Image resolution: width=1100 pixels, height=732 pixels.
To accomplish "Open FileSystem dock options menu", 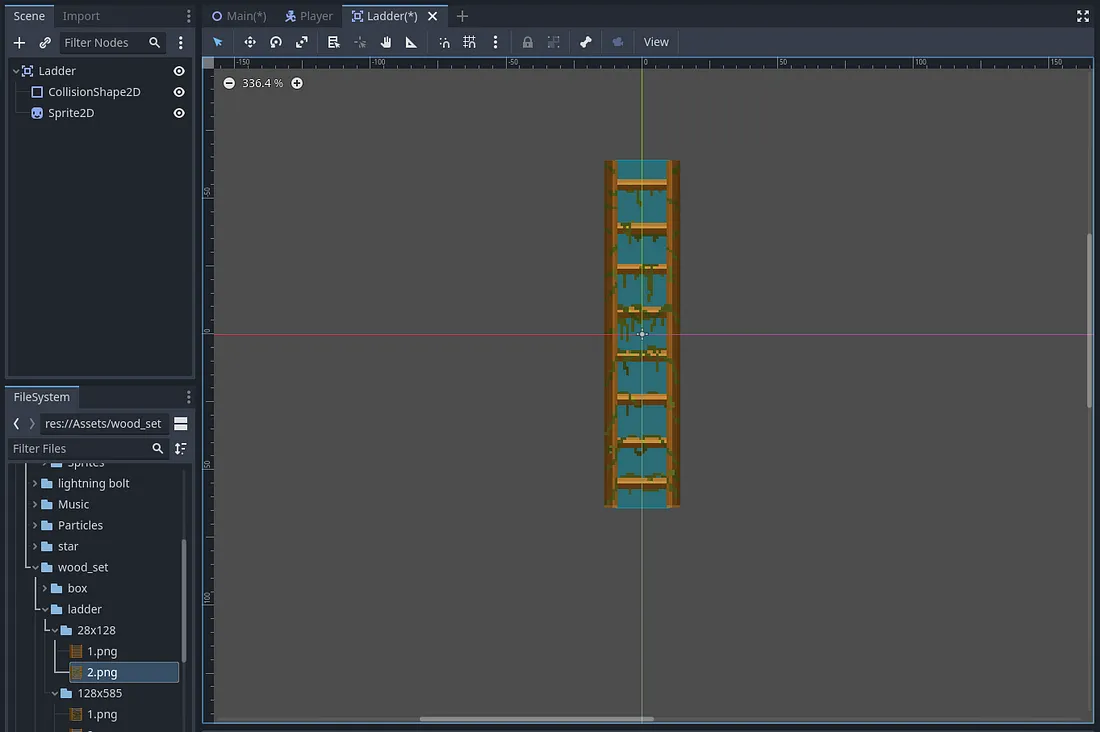I will (x=188, y=397).
